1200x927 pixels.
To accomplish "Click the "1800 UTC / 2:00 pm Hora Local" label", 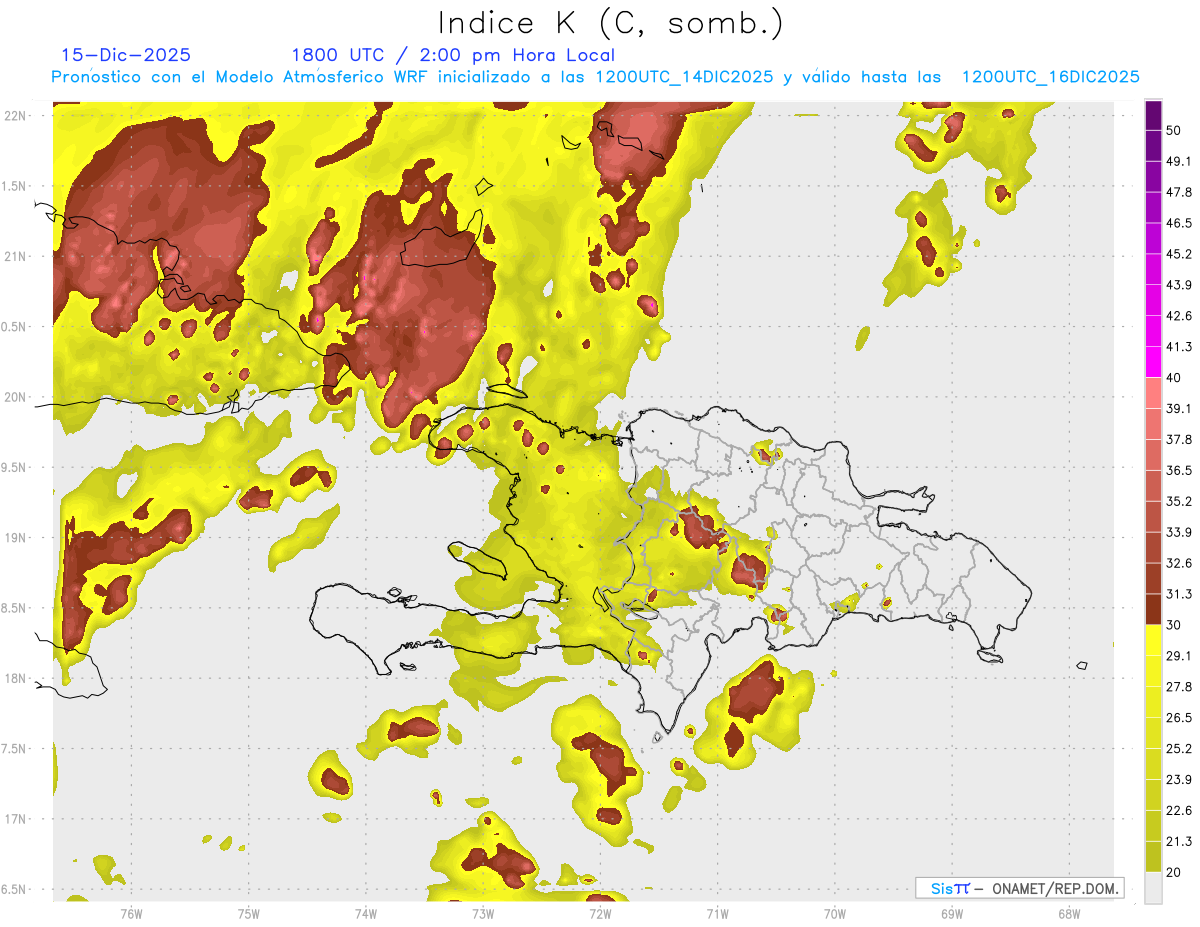I will click(x=453, y=55).
